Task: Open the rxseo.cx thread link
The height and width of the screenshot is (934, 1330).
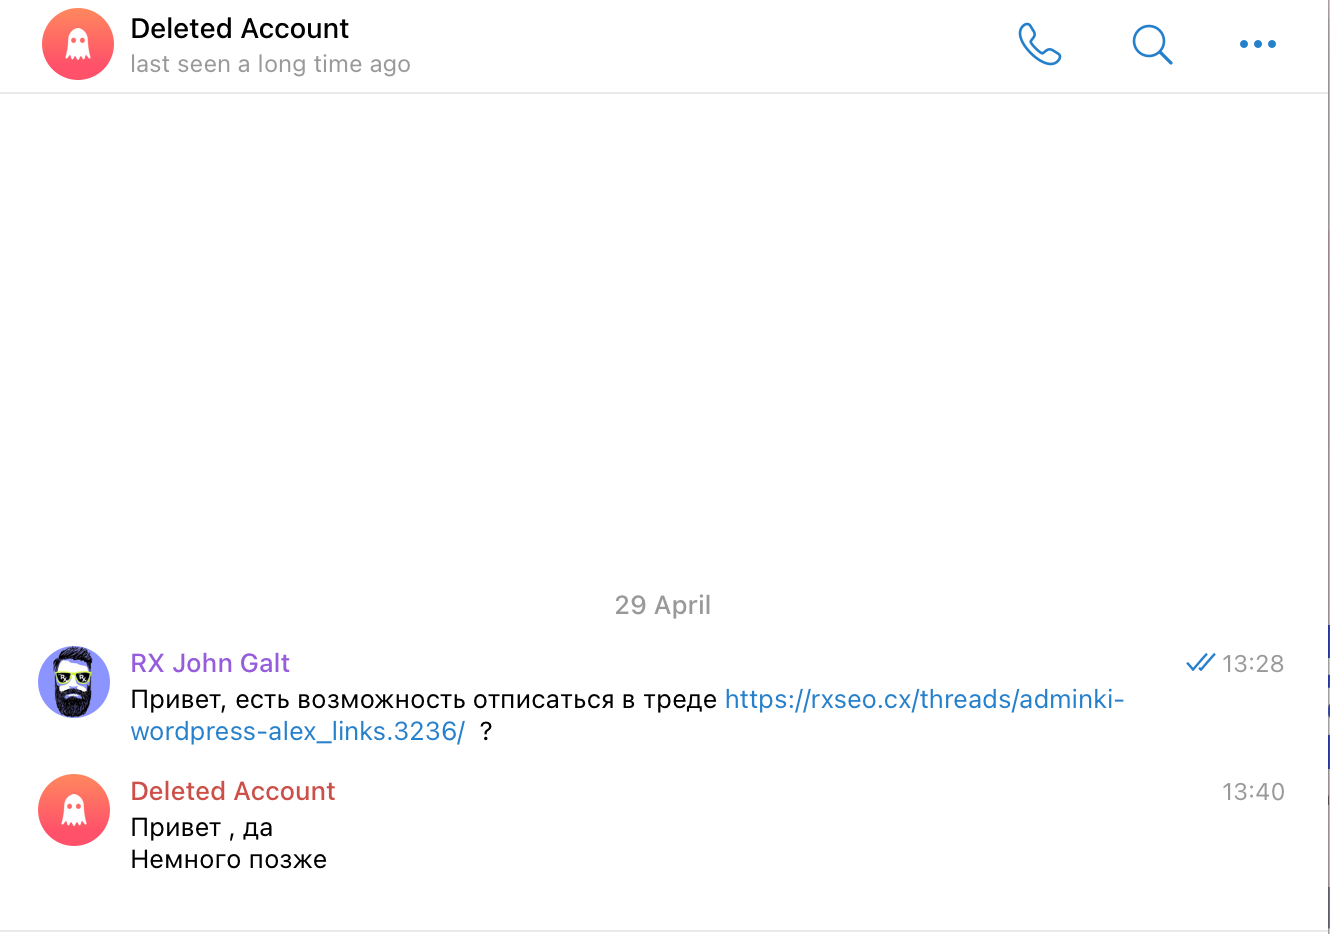Action: click(923, 699)
